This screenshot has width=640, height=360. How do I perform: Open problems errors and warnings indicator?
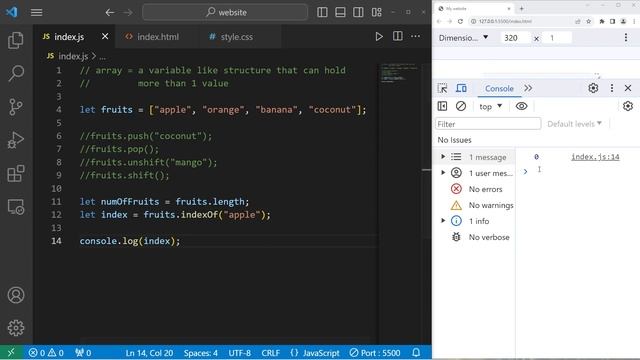[x=46, y=353]
